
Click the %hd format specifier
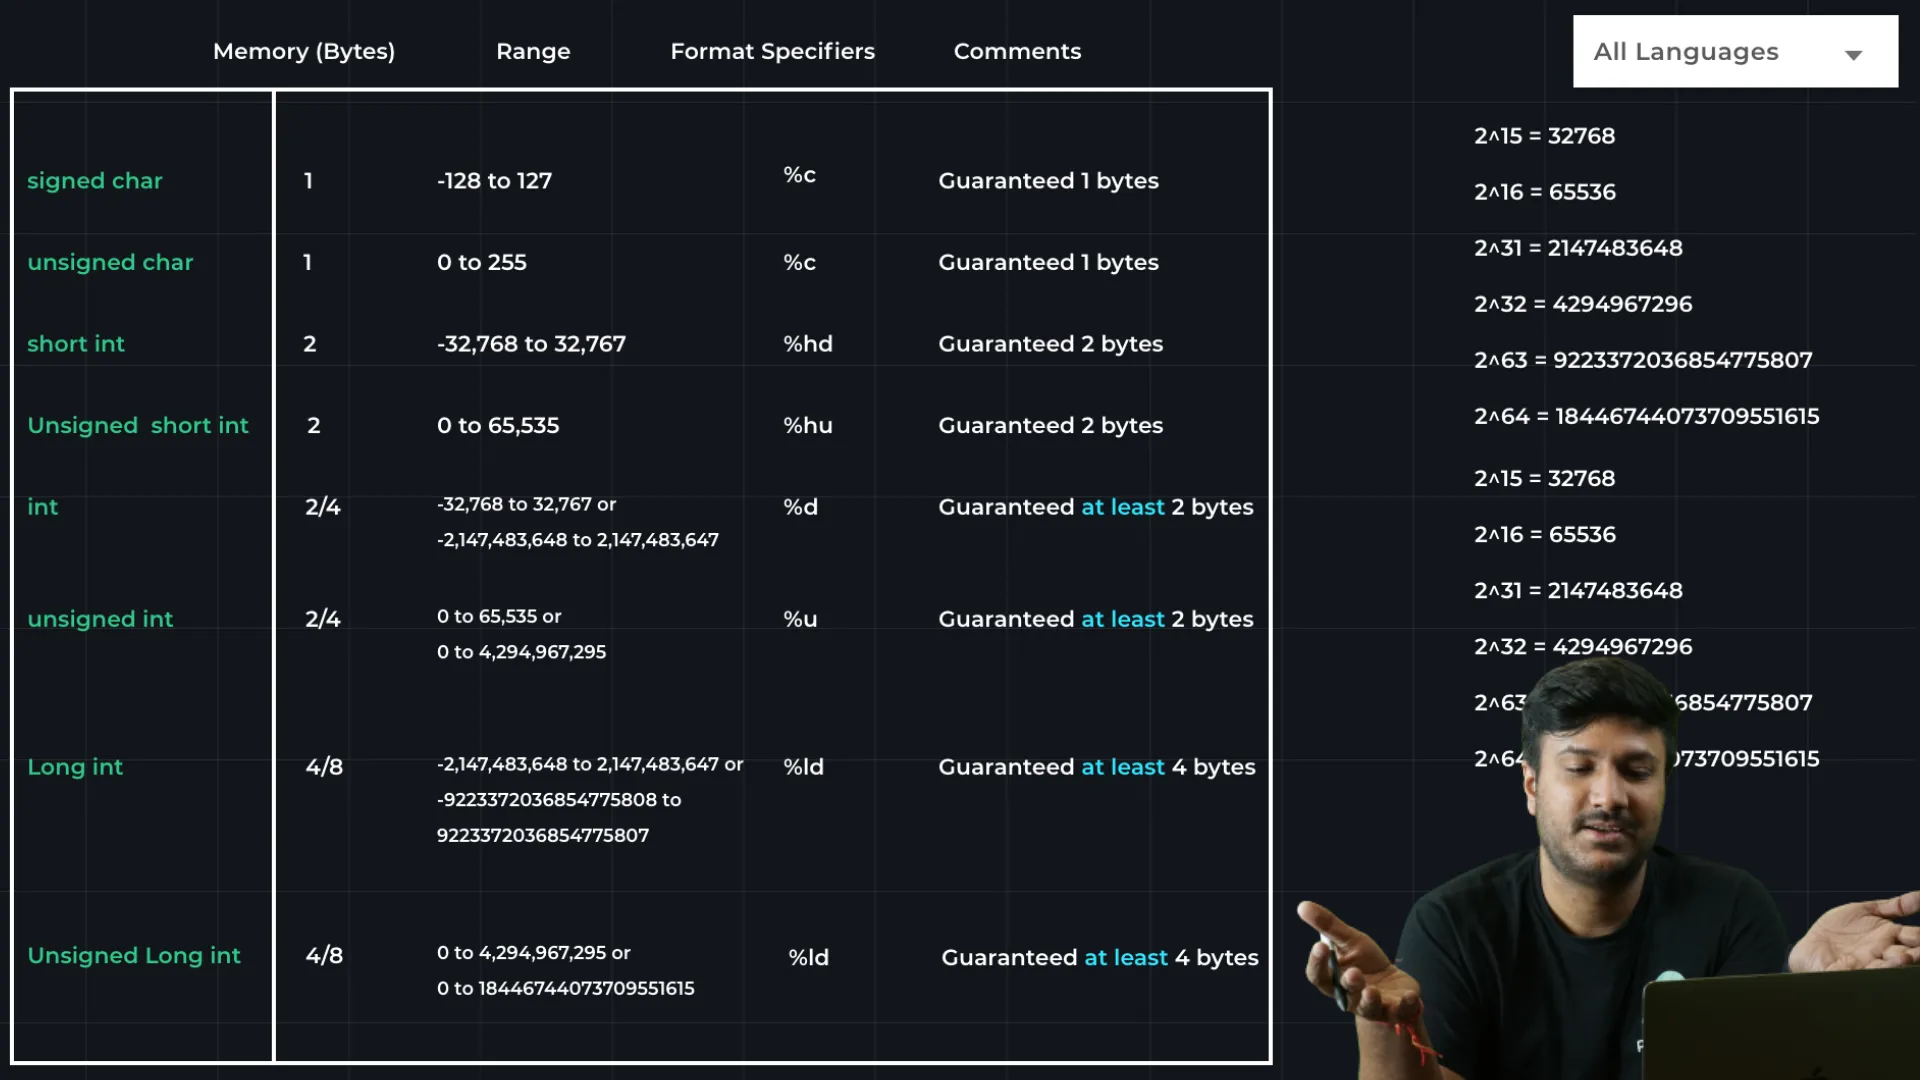(x=808, y=344)
